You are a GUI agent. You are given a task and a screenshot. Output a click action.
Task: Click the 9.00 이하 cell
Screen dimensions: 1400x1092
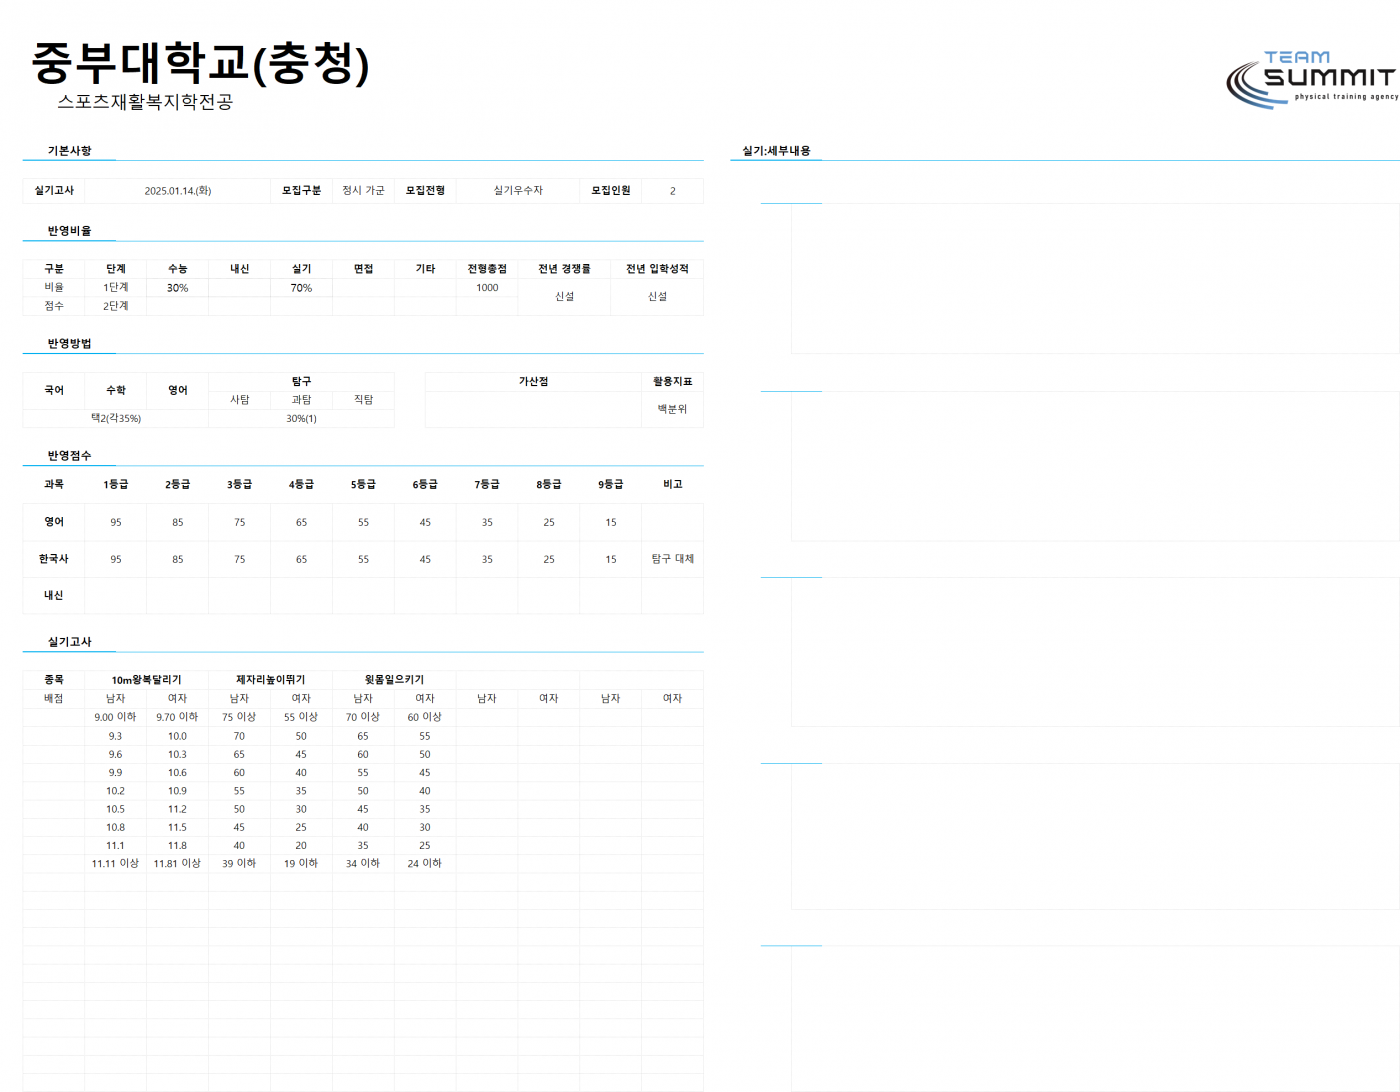[115, 717]
